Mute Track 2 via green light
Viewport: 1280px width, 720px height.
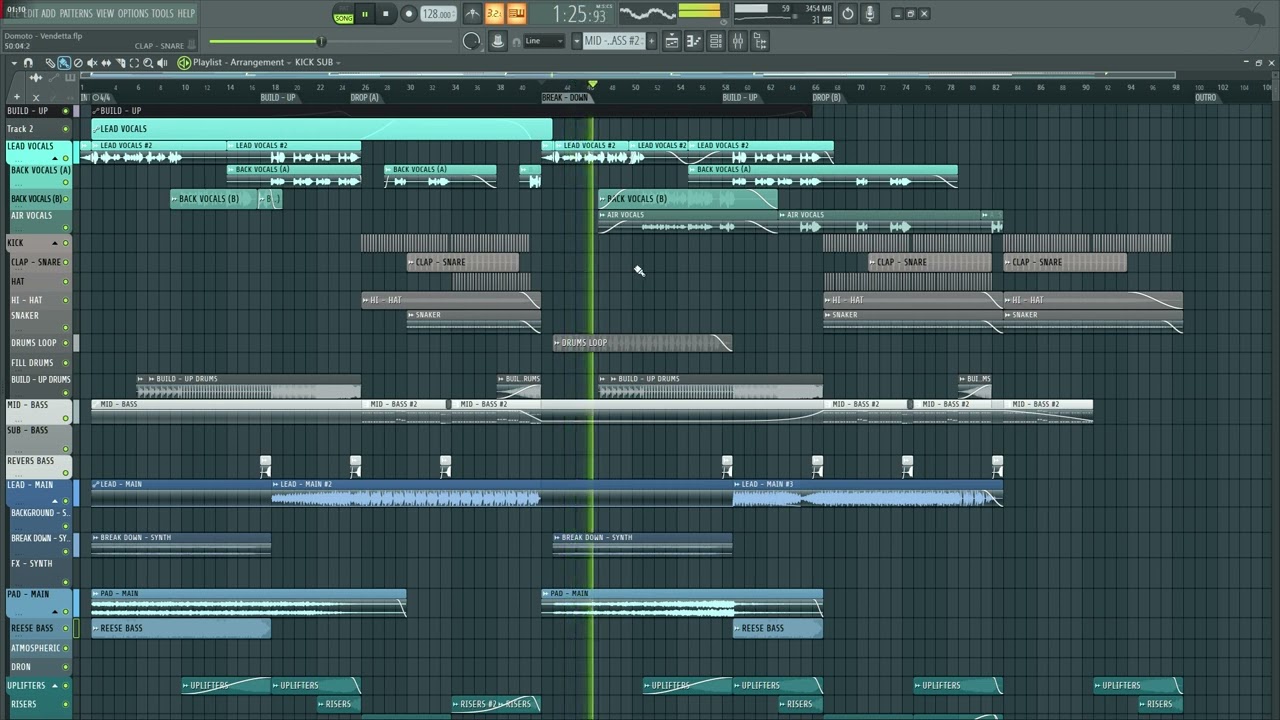pyautogui.click(x=66, y=129)
